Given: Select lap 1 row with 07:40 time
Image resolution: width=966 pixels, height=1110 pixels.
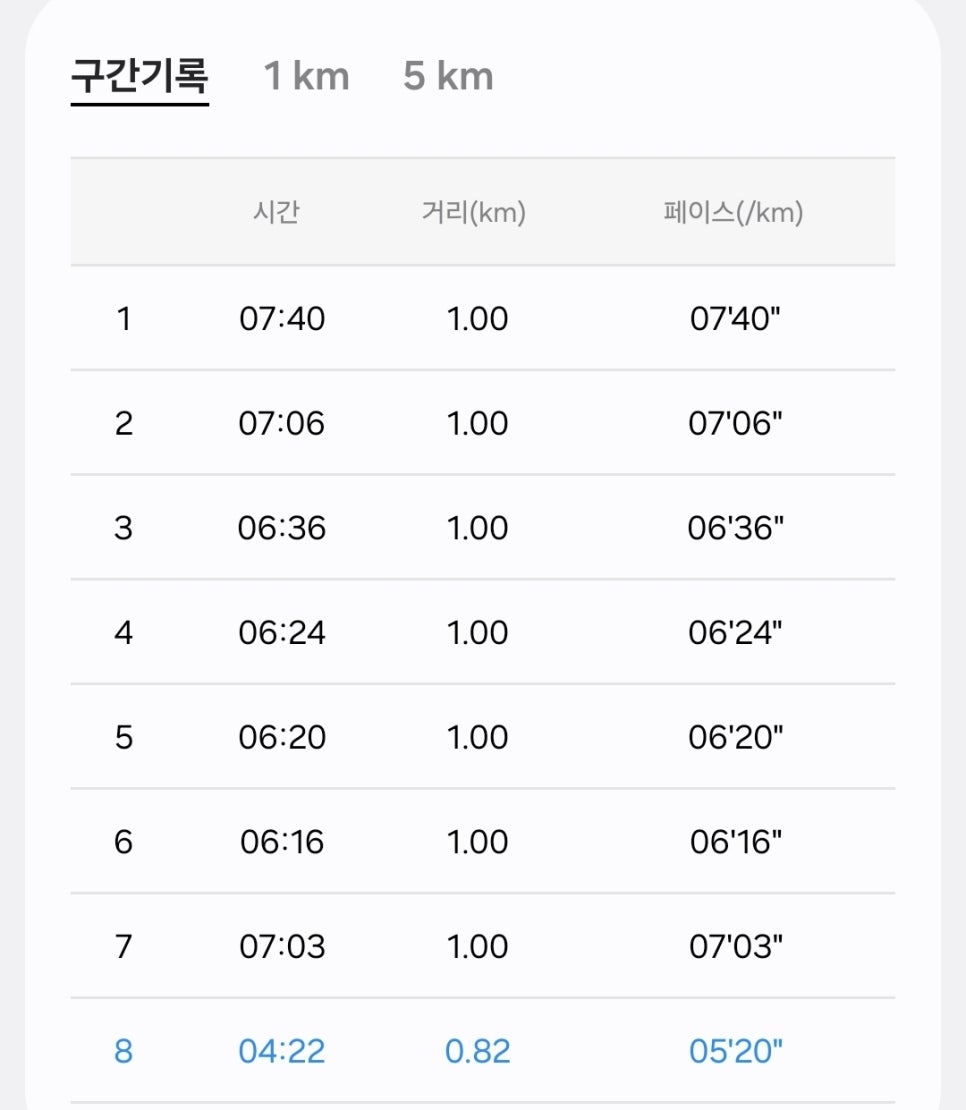Looking at the screenshot, I should point(483,319).
